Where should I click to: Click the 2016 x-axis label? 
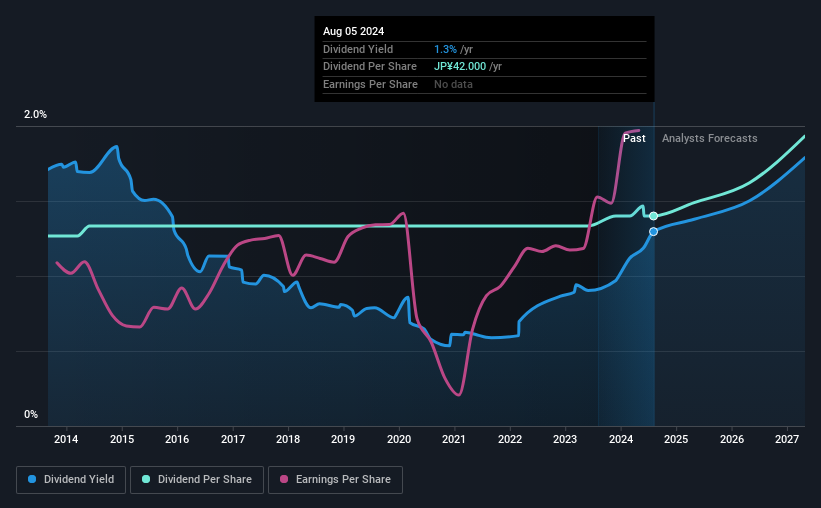[177, 439]
